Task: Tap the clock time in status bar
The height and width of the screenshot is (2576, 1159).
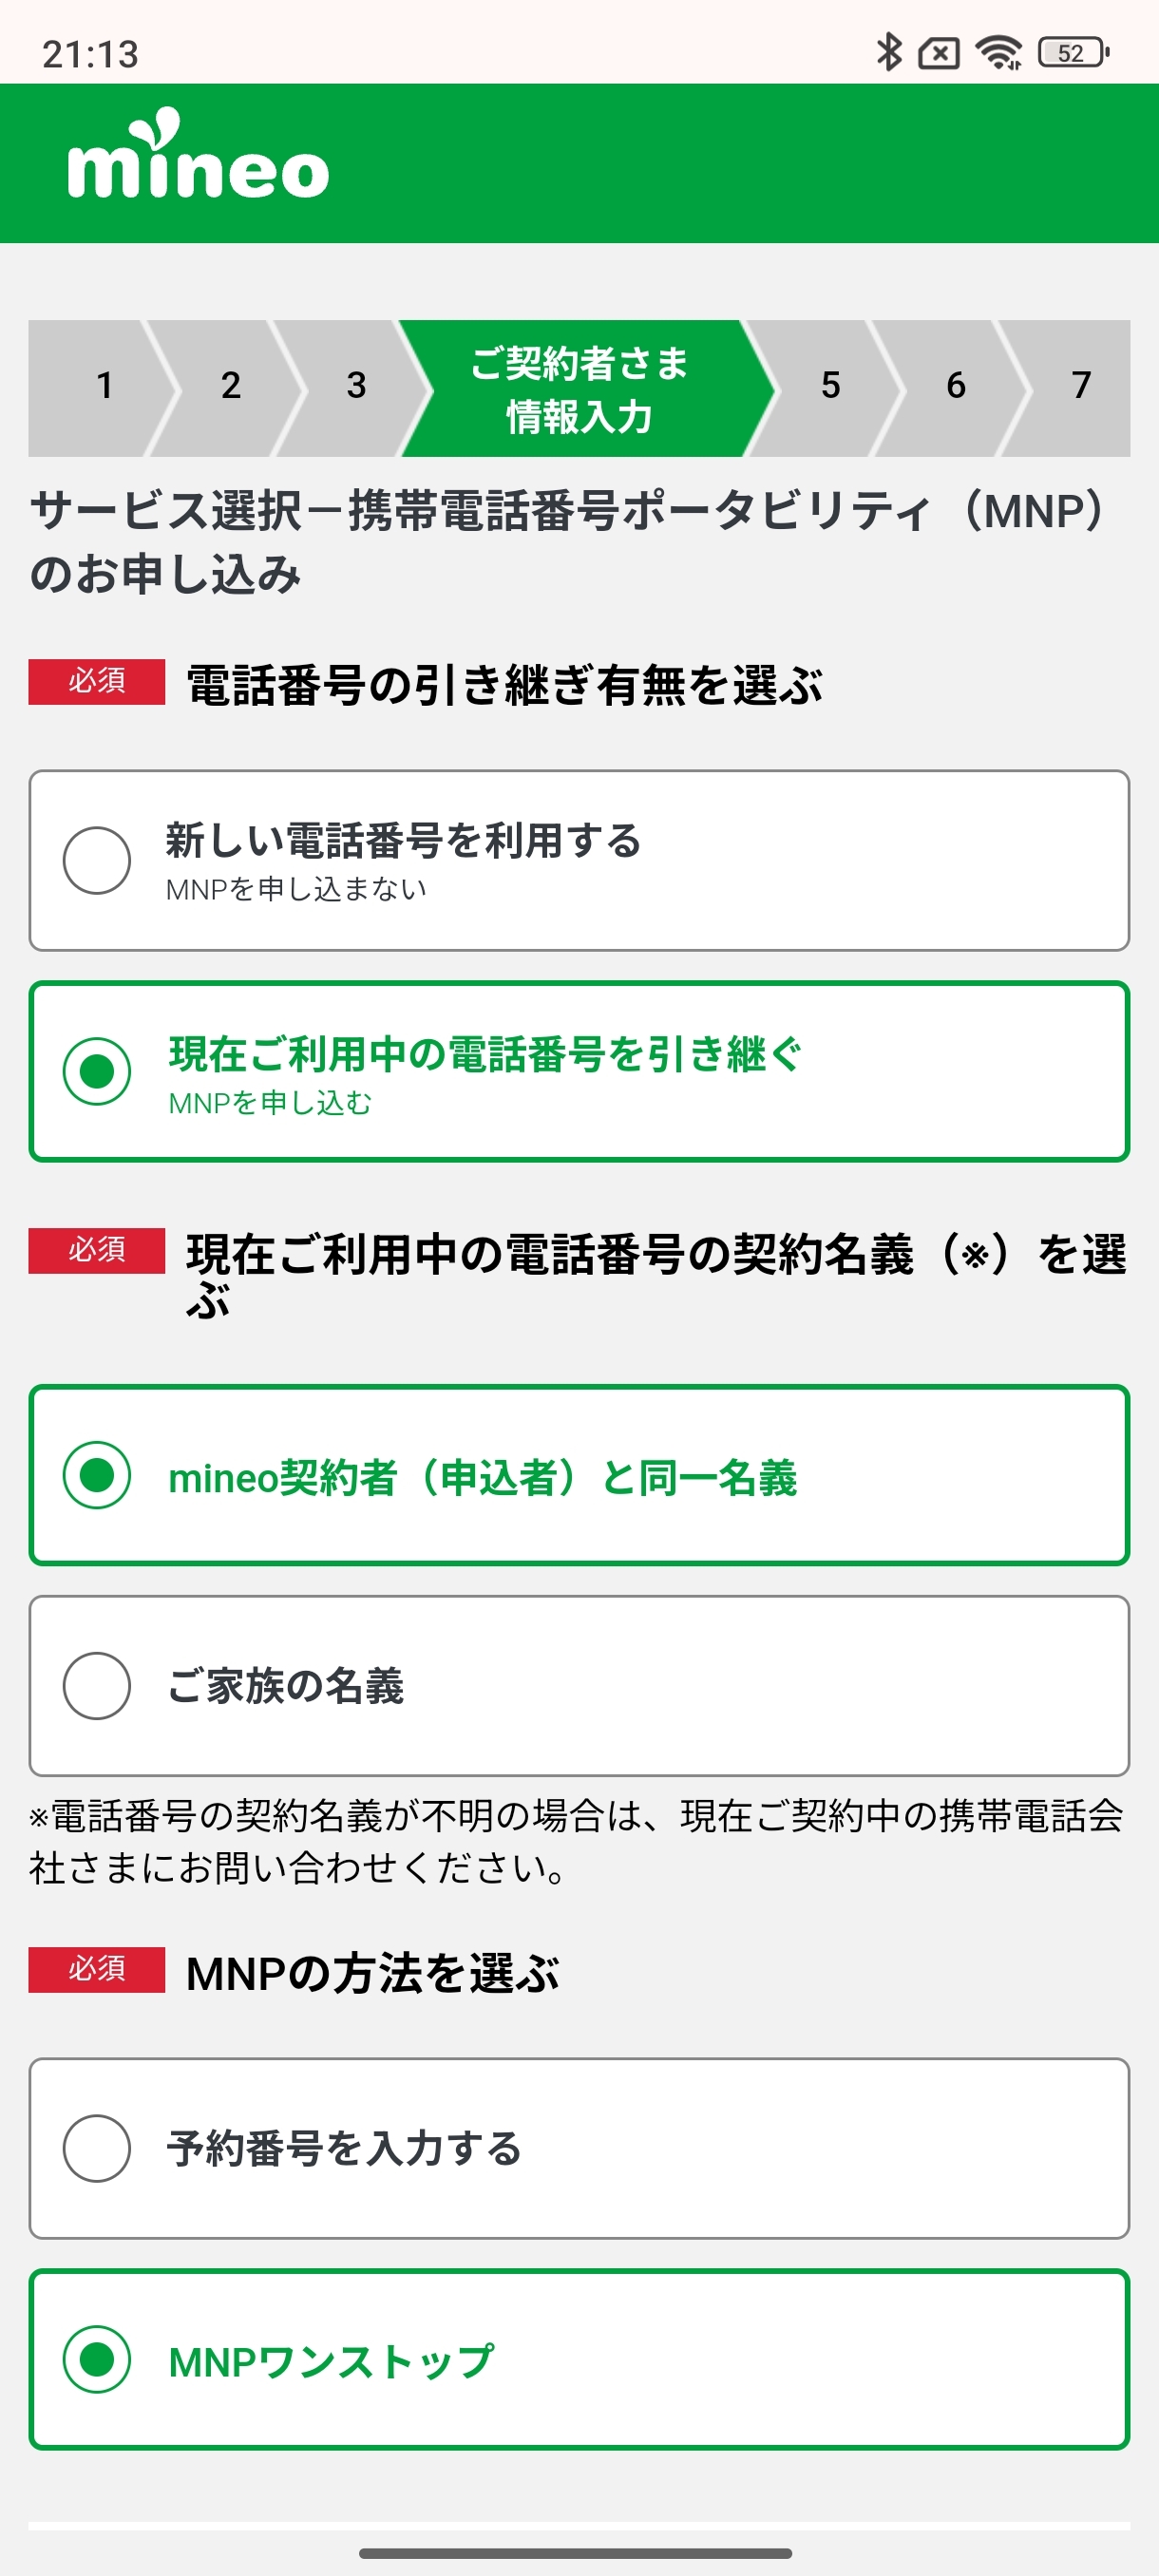Action: (x=90, y=54)
